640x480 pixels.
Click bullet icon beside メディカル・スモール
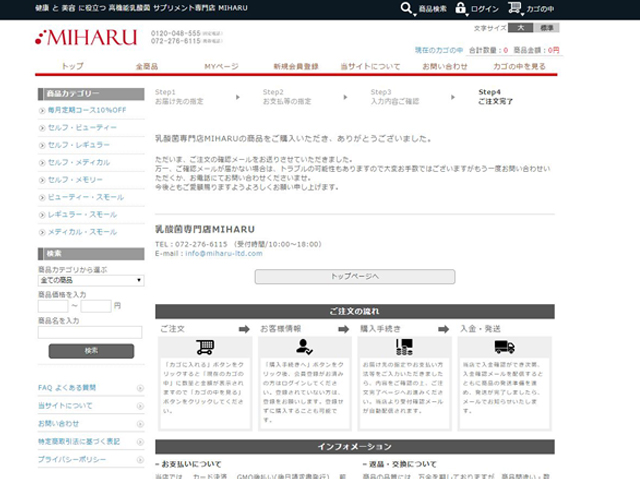(x=42, y=233)
